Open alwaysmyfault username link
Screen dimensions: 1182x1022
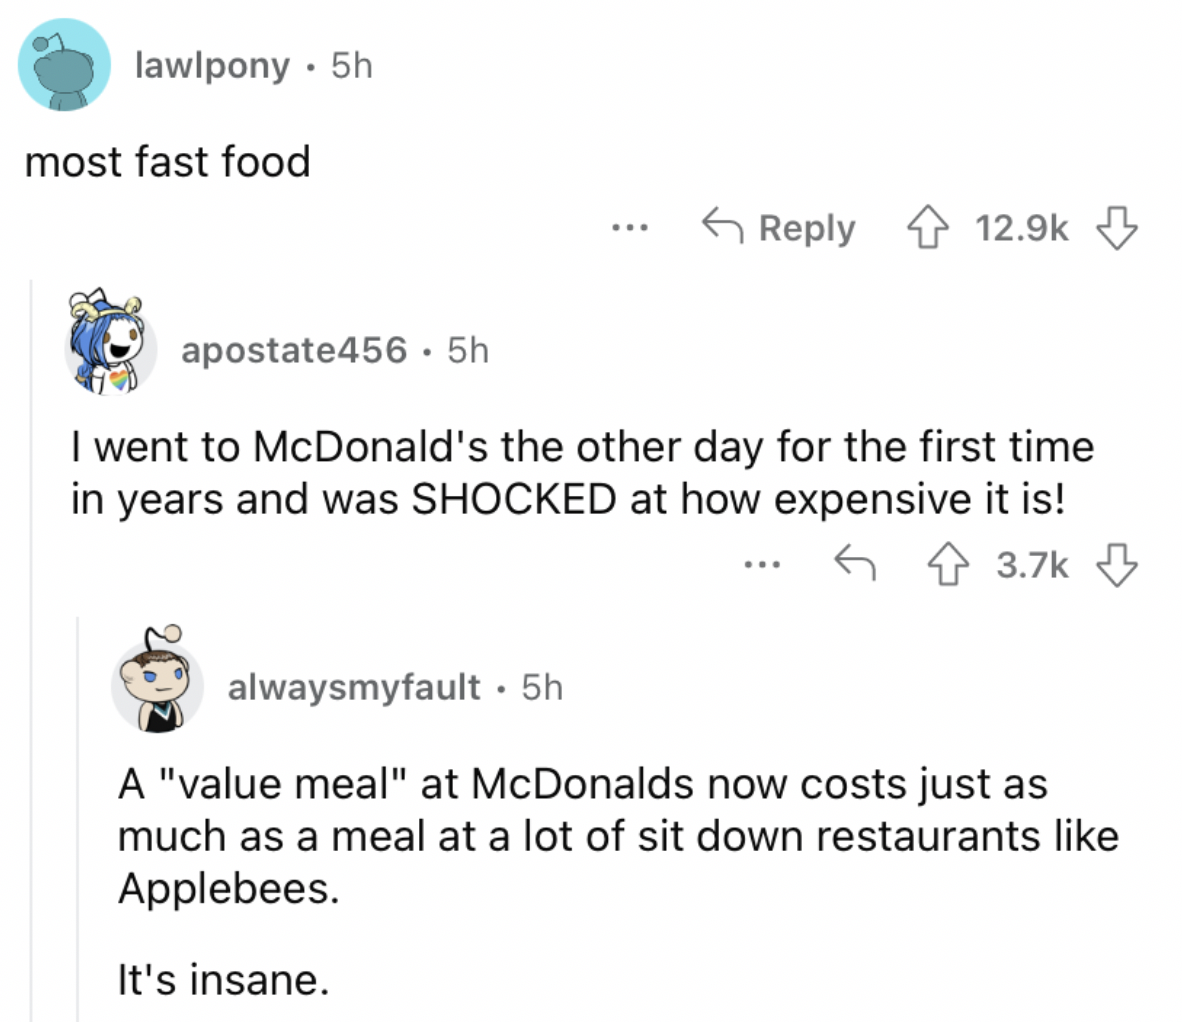(354, 687)
